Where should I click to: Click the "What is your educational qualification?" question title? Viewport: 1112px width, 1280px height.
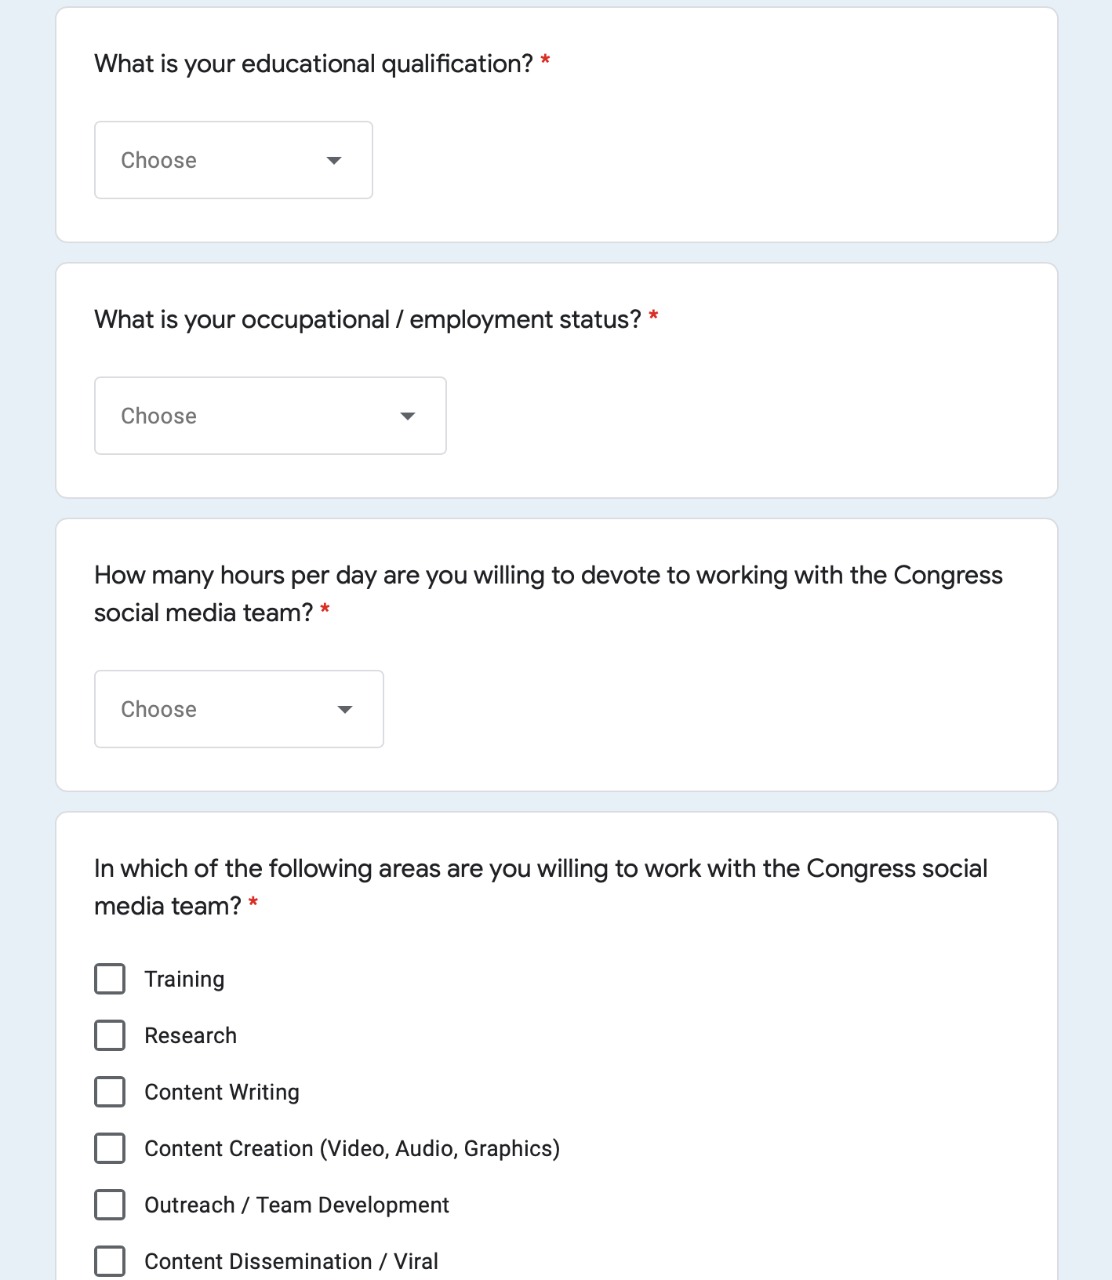(x=313, y=64)
